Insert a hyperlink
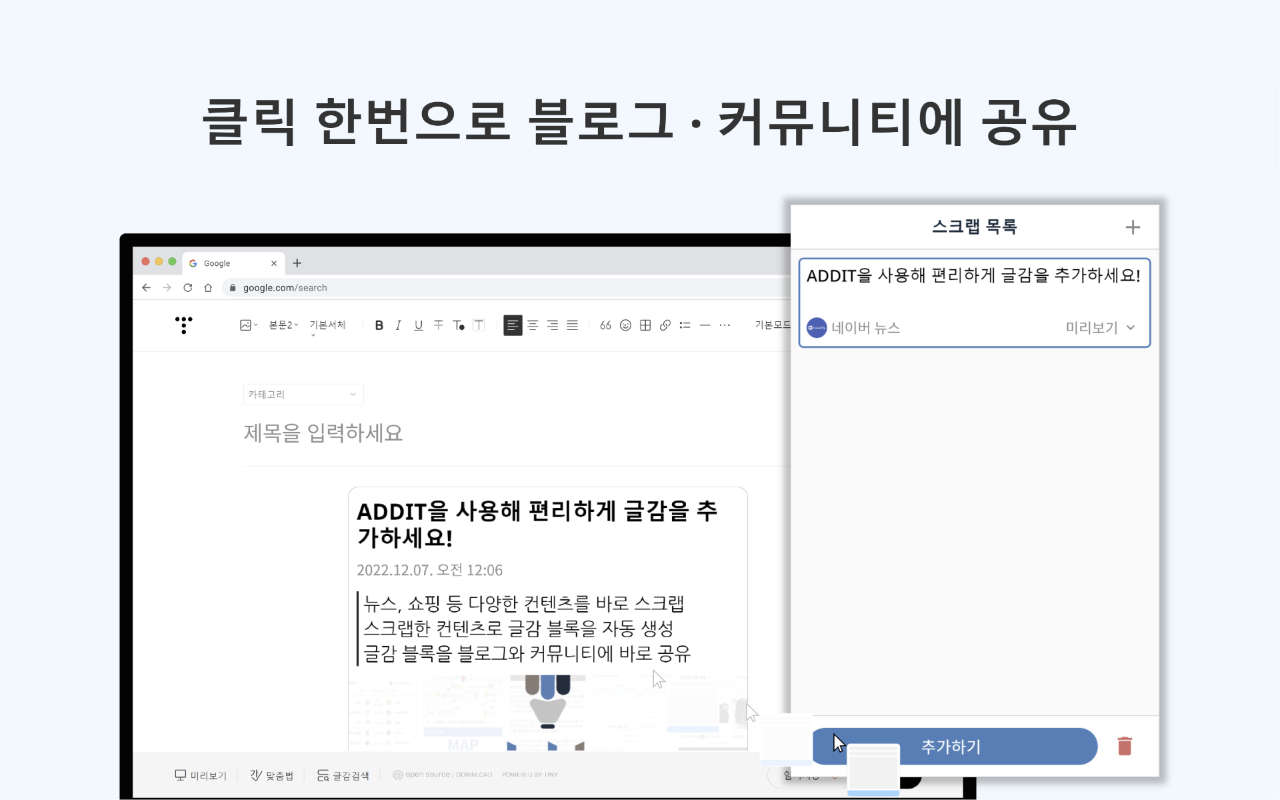 click(665, 325)
